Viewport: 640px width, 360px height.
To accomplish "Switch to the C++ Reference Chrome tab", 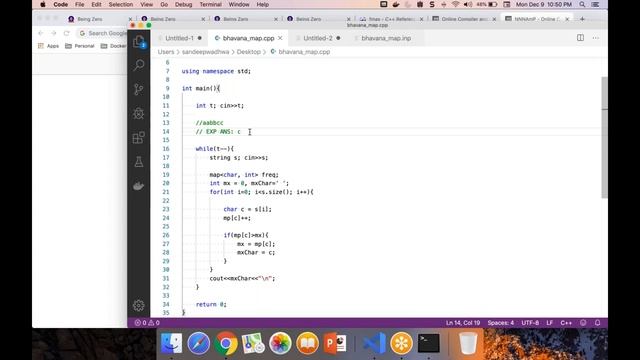I will coord(390,19).
